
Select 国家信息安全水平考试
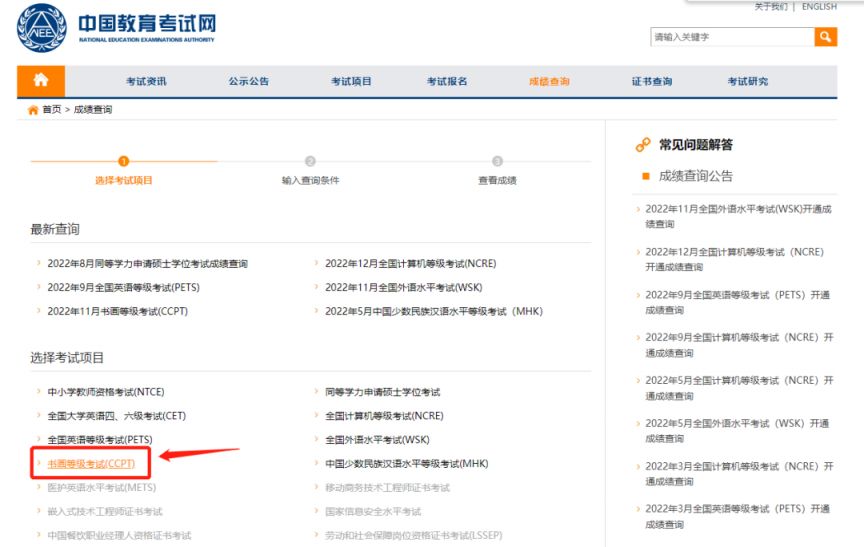373,511
